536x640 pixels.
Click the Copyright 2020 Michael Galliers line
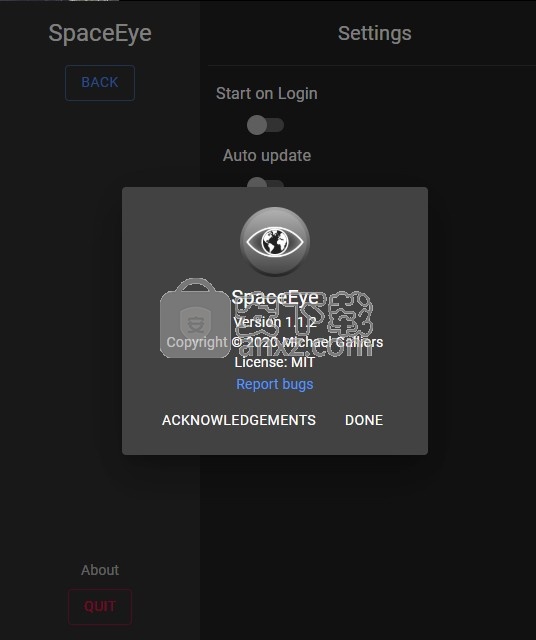click(275, 342)
